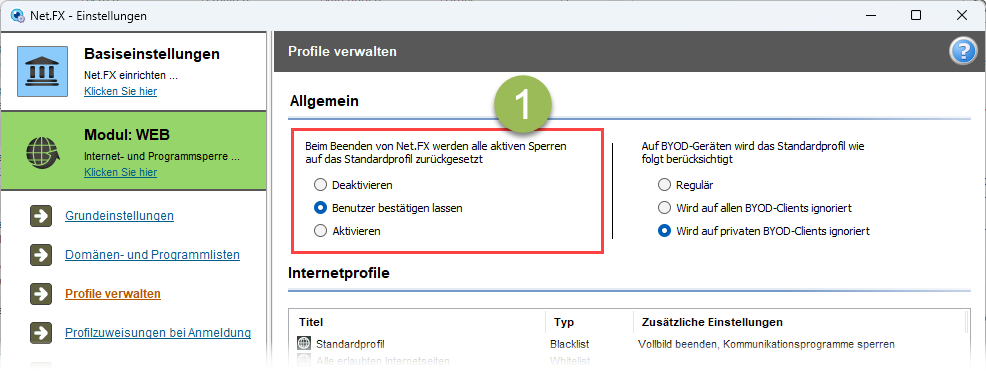The width and height of the screenshot is (986, 385).
Task: Click arrow icon beside Profile verwalten
Action: click(x=41, y=294)
